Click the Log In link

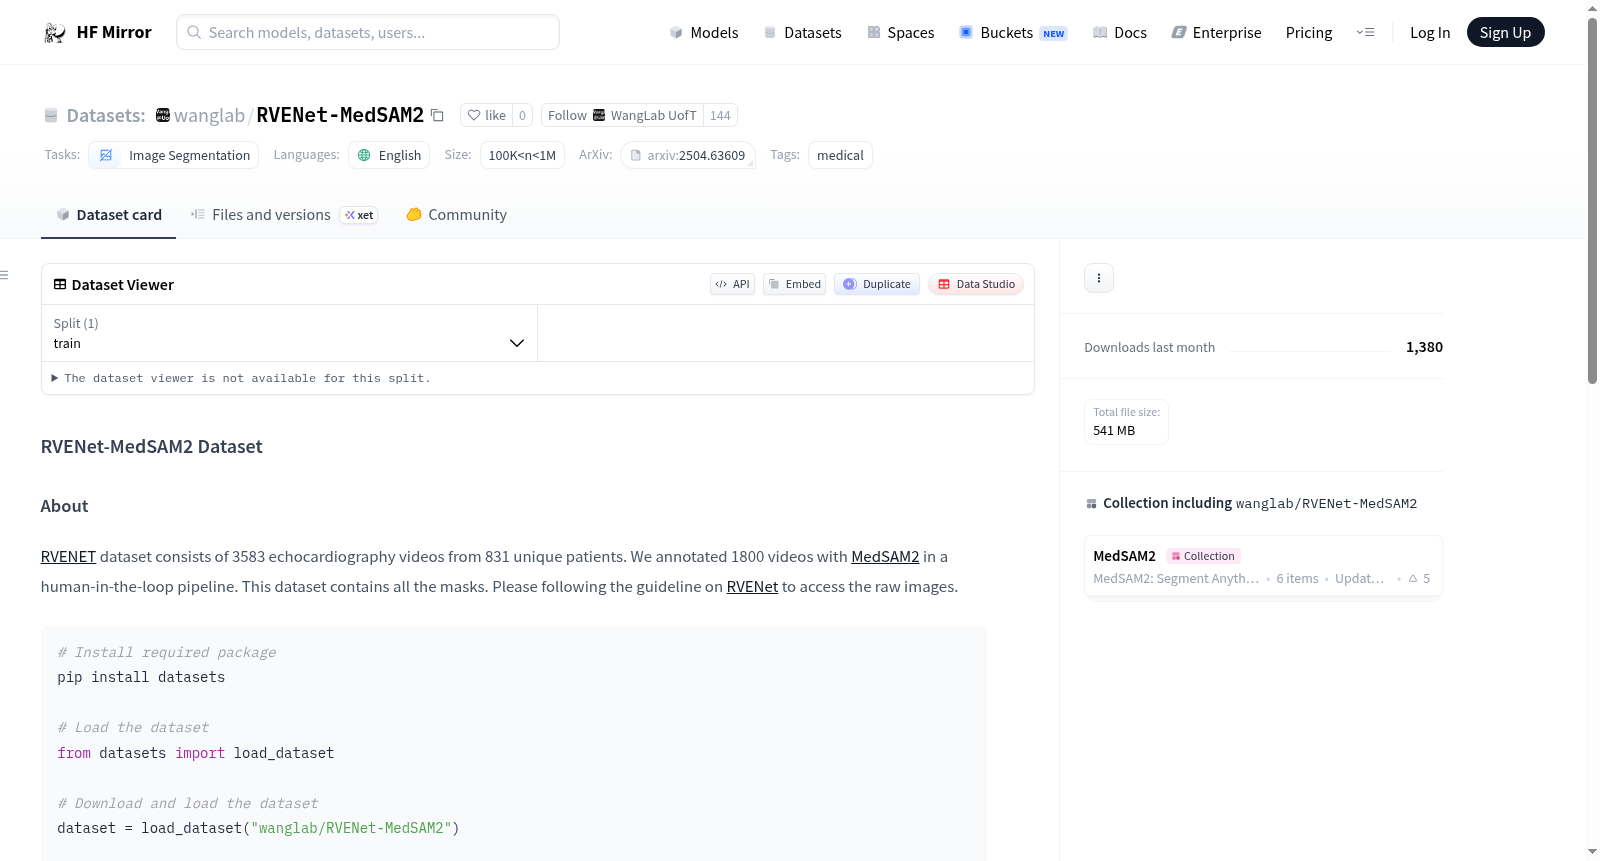point(1430,33)
